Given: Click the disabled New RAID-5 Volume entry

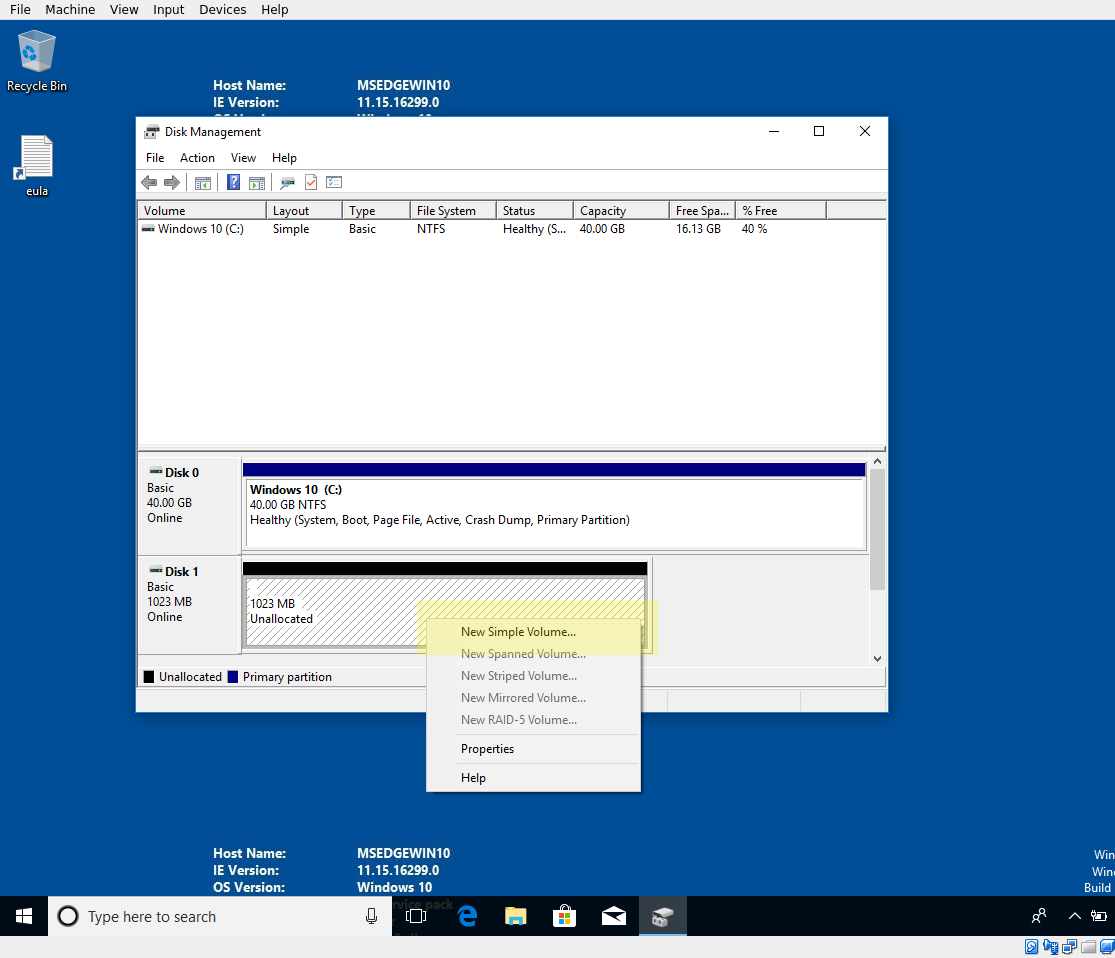Looking at the screenshot, I should pyautogui.click(x=533, y=720).
